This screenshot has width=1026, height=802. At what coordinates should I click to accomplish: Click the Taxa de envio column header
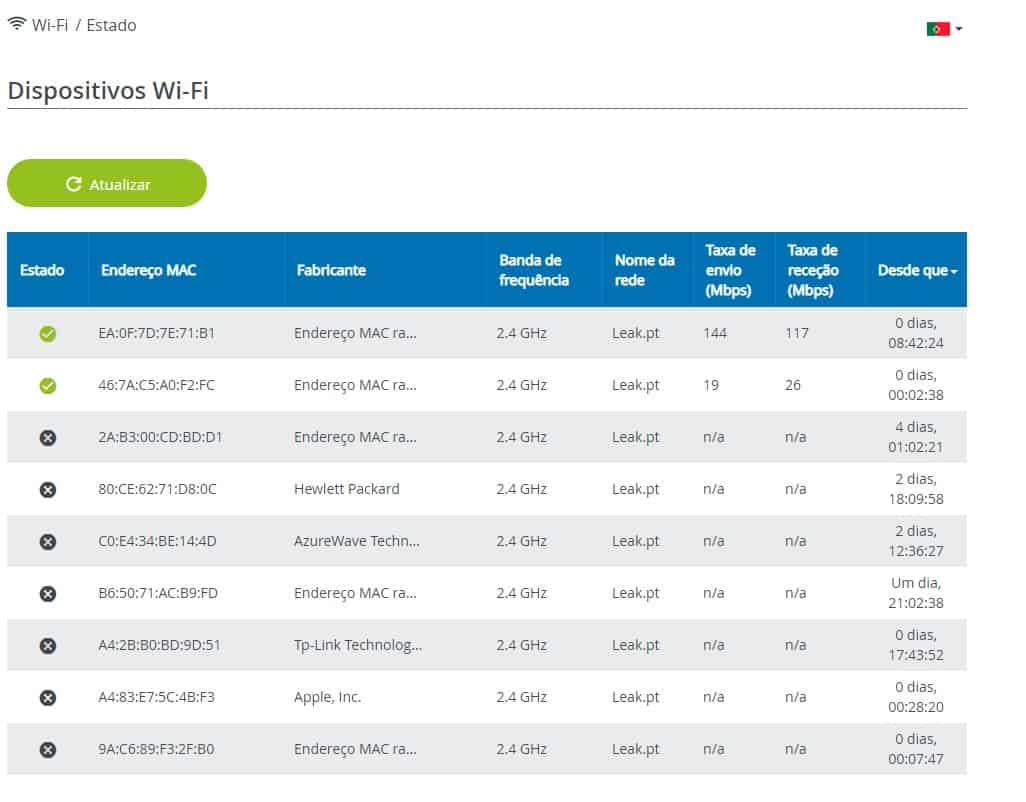point(730,271)
